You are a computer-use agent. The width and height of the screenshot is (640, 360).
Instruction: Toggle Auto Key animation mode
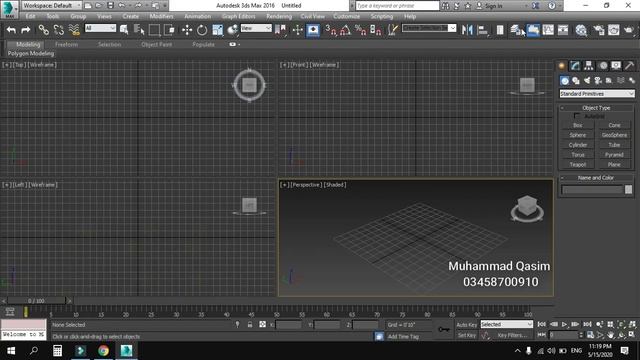[x=467, y=325]
